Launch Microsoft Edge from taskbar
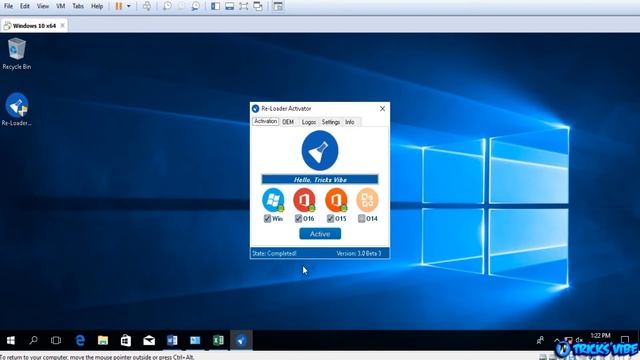This screenshot has width=640, height=360. 80,340
